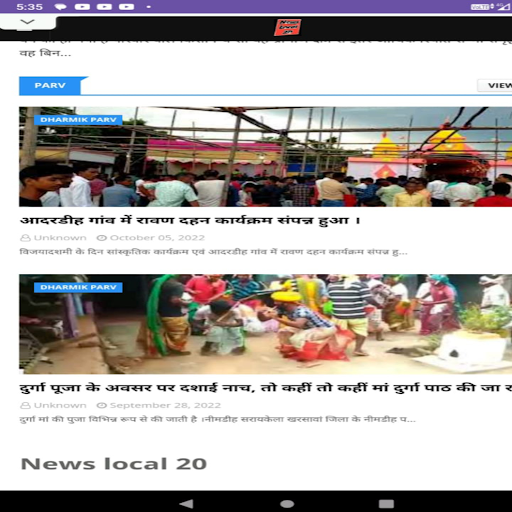This screenshot has width=512, height=512.
Task: Tap the signal strength icon in status bar
Action: pyautogui.click(x=504, y=7)
